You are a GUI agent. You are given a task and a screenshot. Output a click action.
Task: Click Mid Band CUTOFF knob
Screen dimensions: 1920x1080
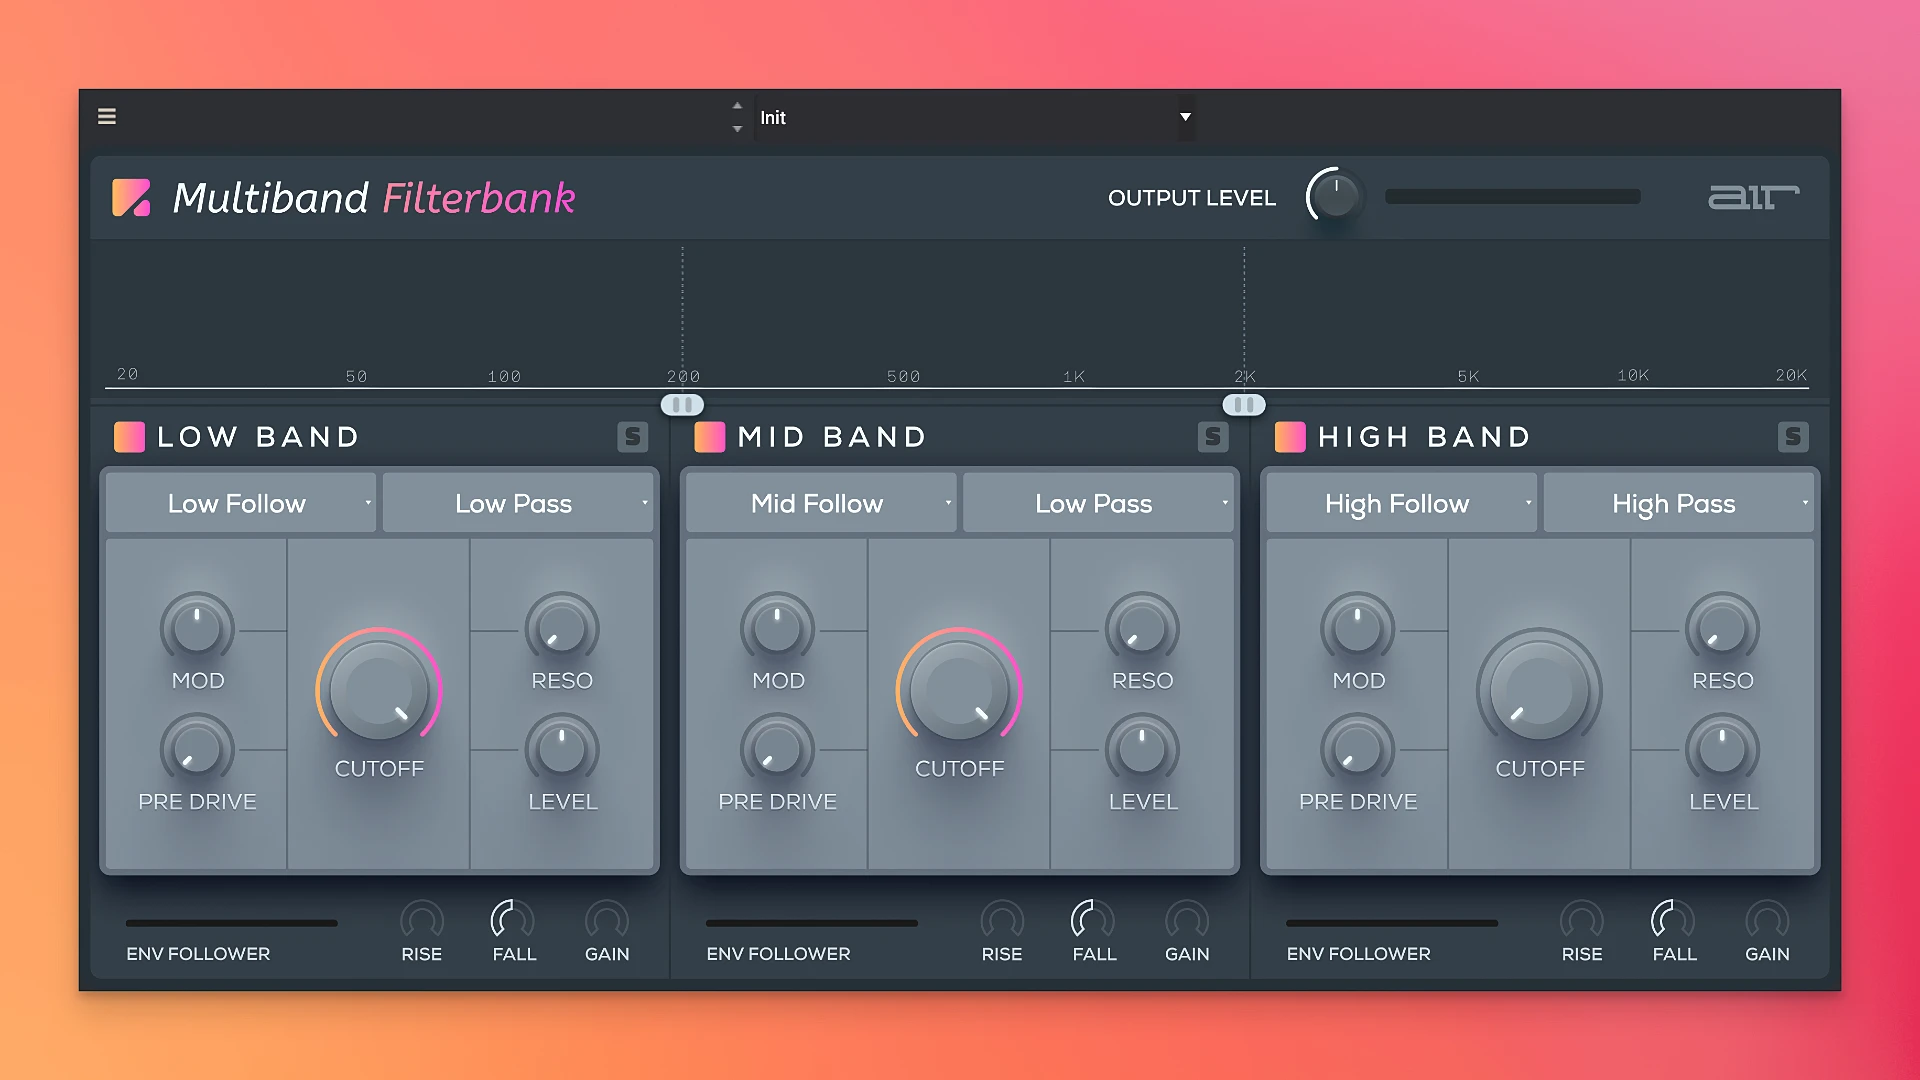[959, 690]
